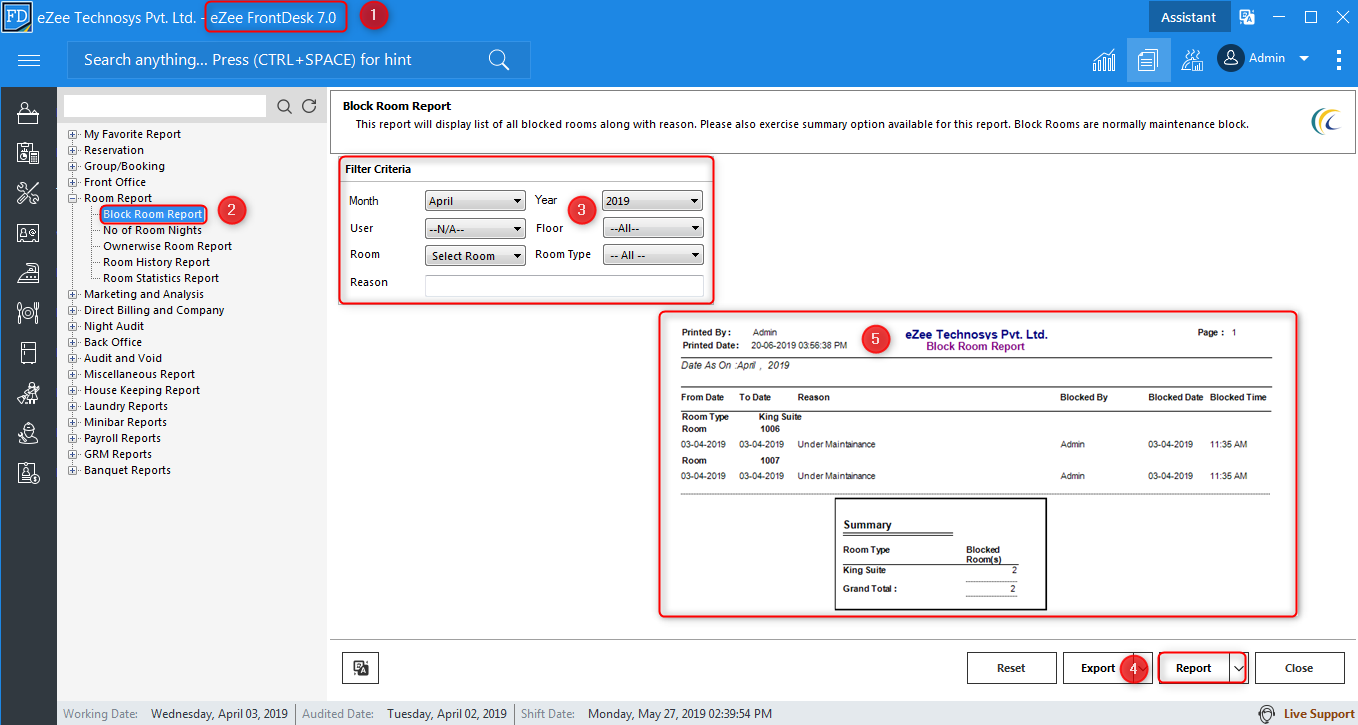
Task: Click the Block Room Report preview thumbnail
Action: 977,463
